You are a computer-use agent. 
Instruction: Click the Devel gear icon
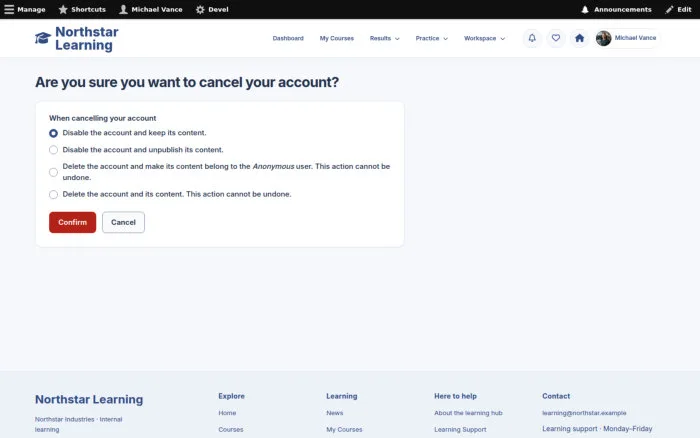click(200, 9)
